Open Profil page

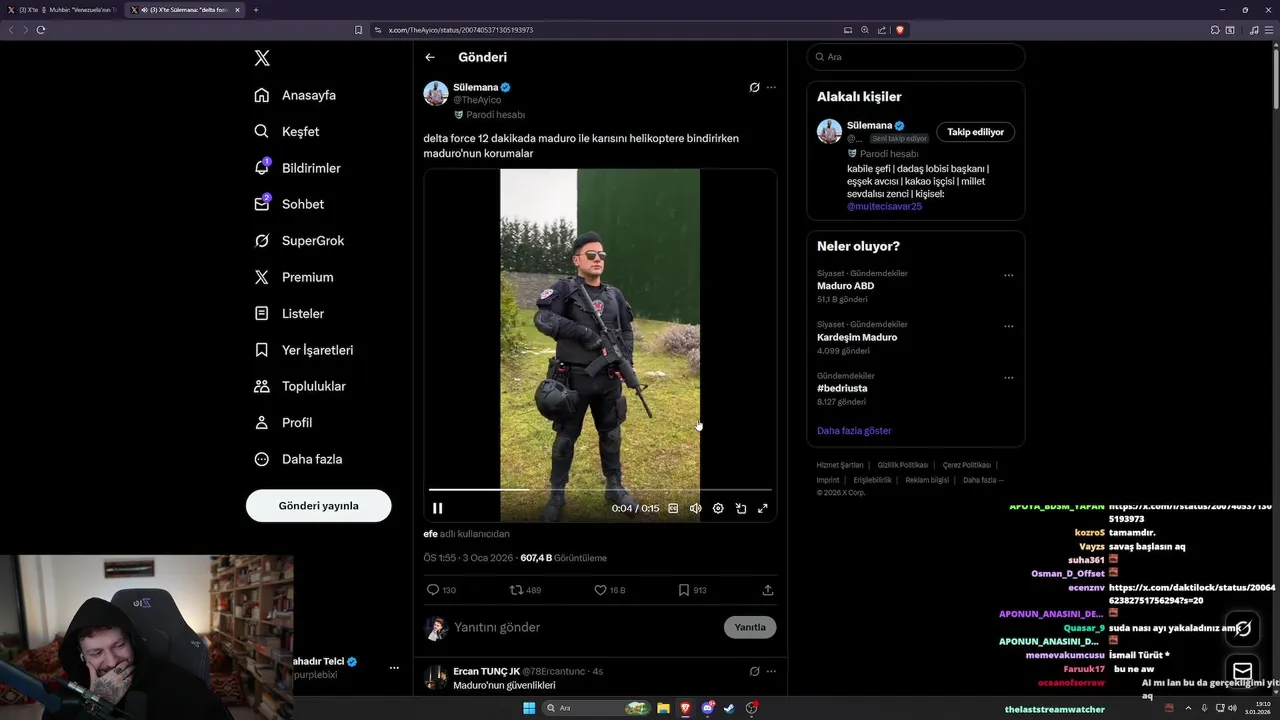pyautogui.click(x=283, y=423)
